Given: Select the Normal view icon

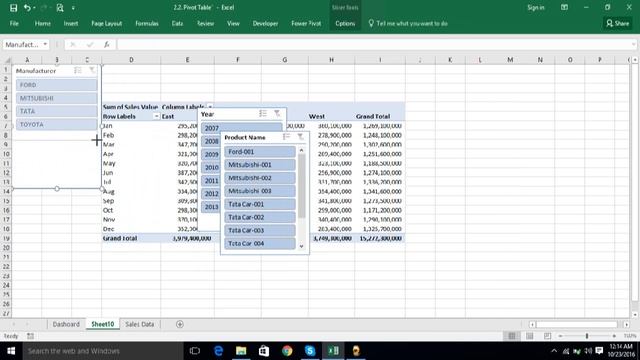Looking at the screenshot, I should [512, 336].
